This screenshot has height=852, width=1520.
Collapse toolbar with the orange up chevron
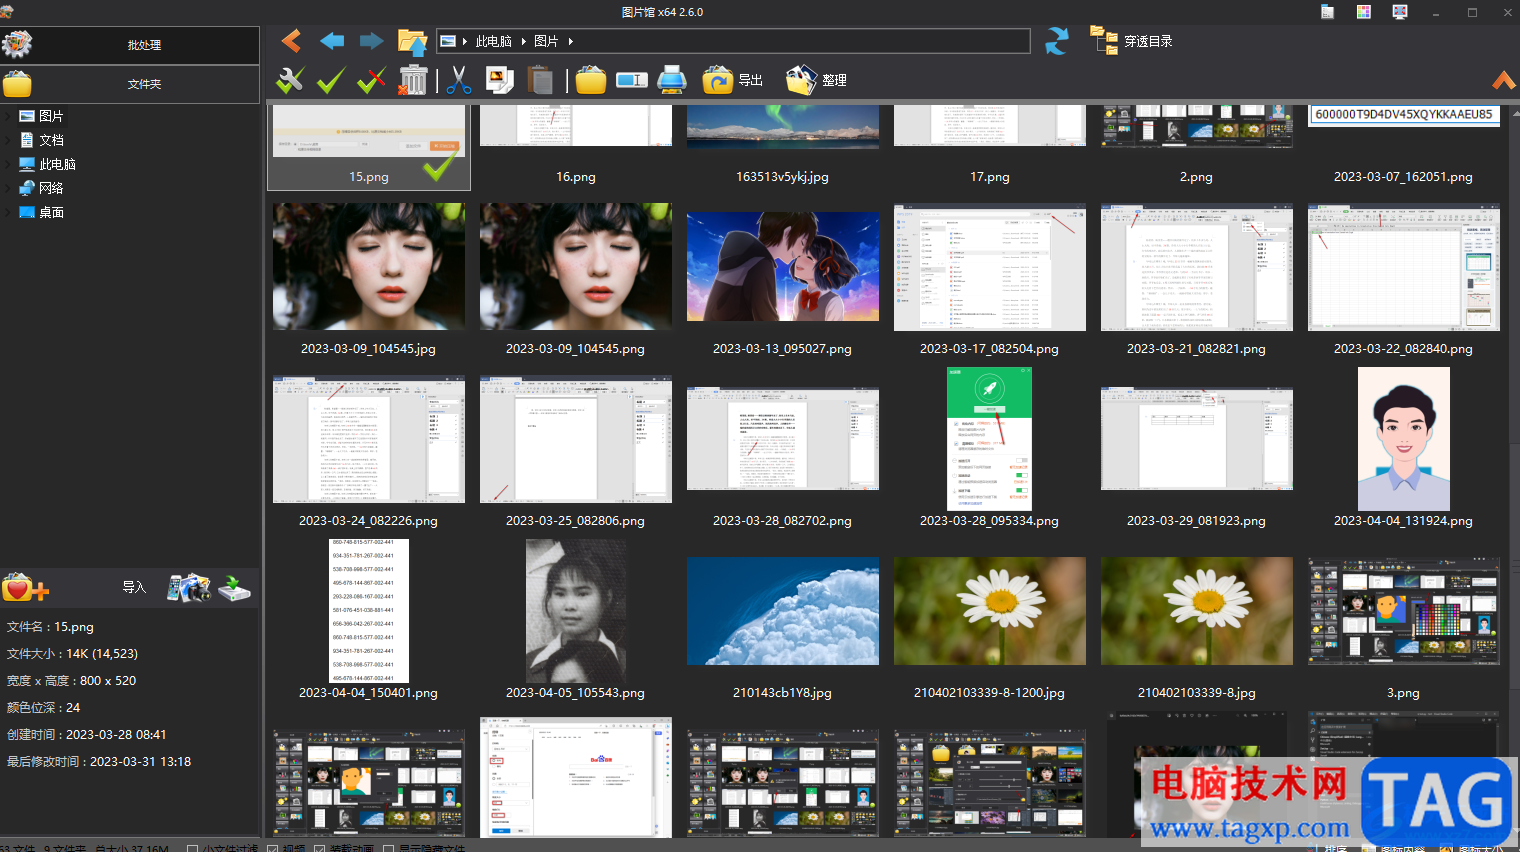coord(1503,80)
